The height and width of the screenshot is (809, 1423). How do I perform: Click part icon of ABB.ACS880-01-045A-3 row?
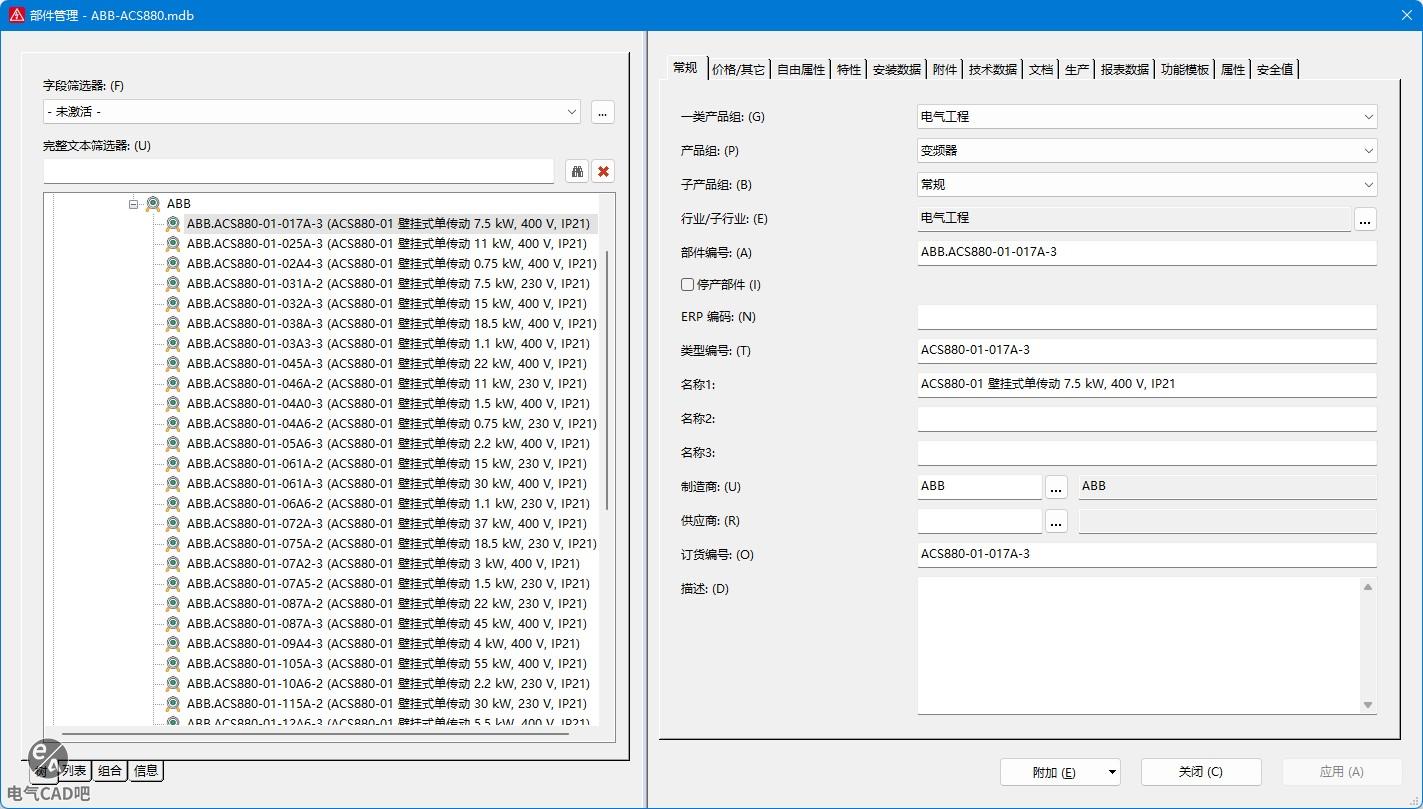173,364
